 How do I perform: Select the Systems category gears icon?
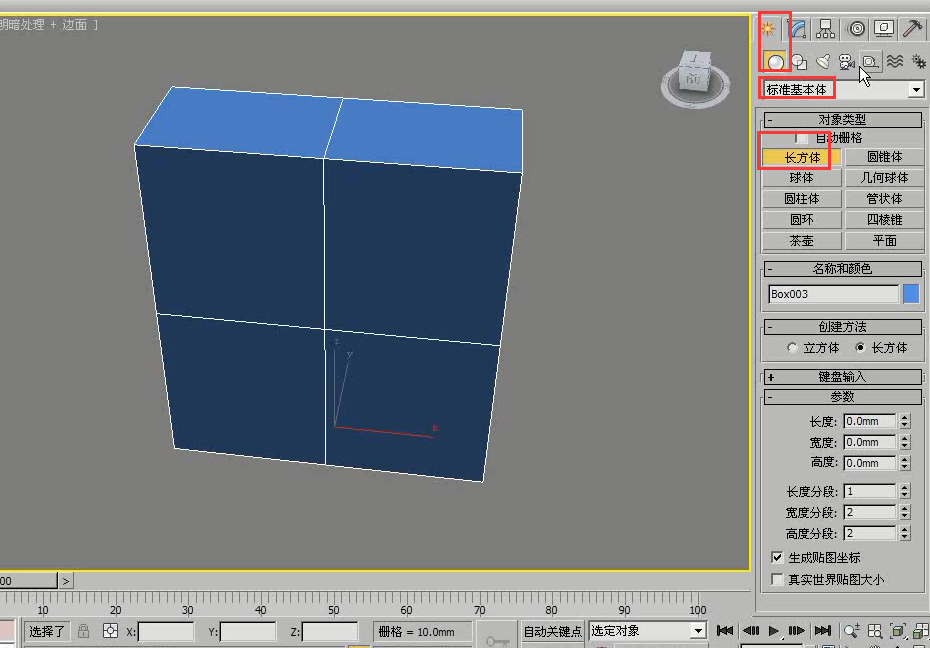pos(920,61)
